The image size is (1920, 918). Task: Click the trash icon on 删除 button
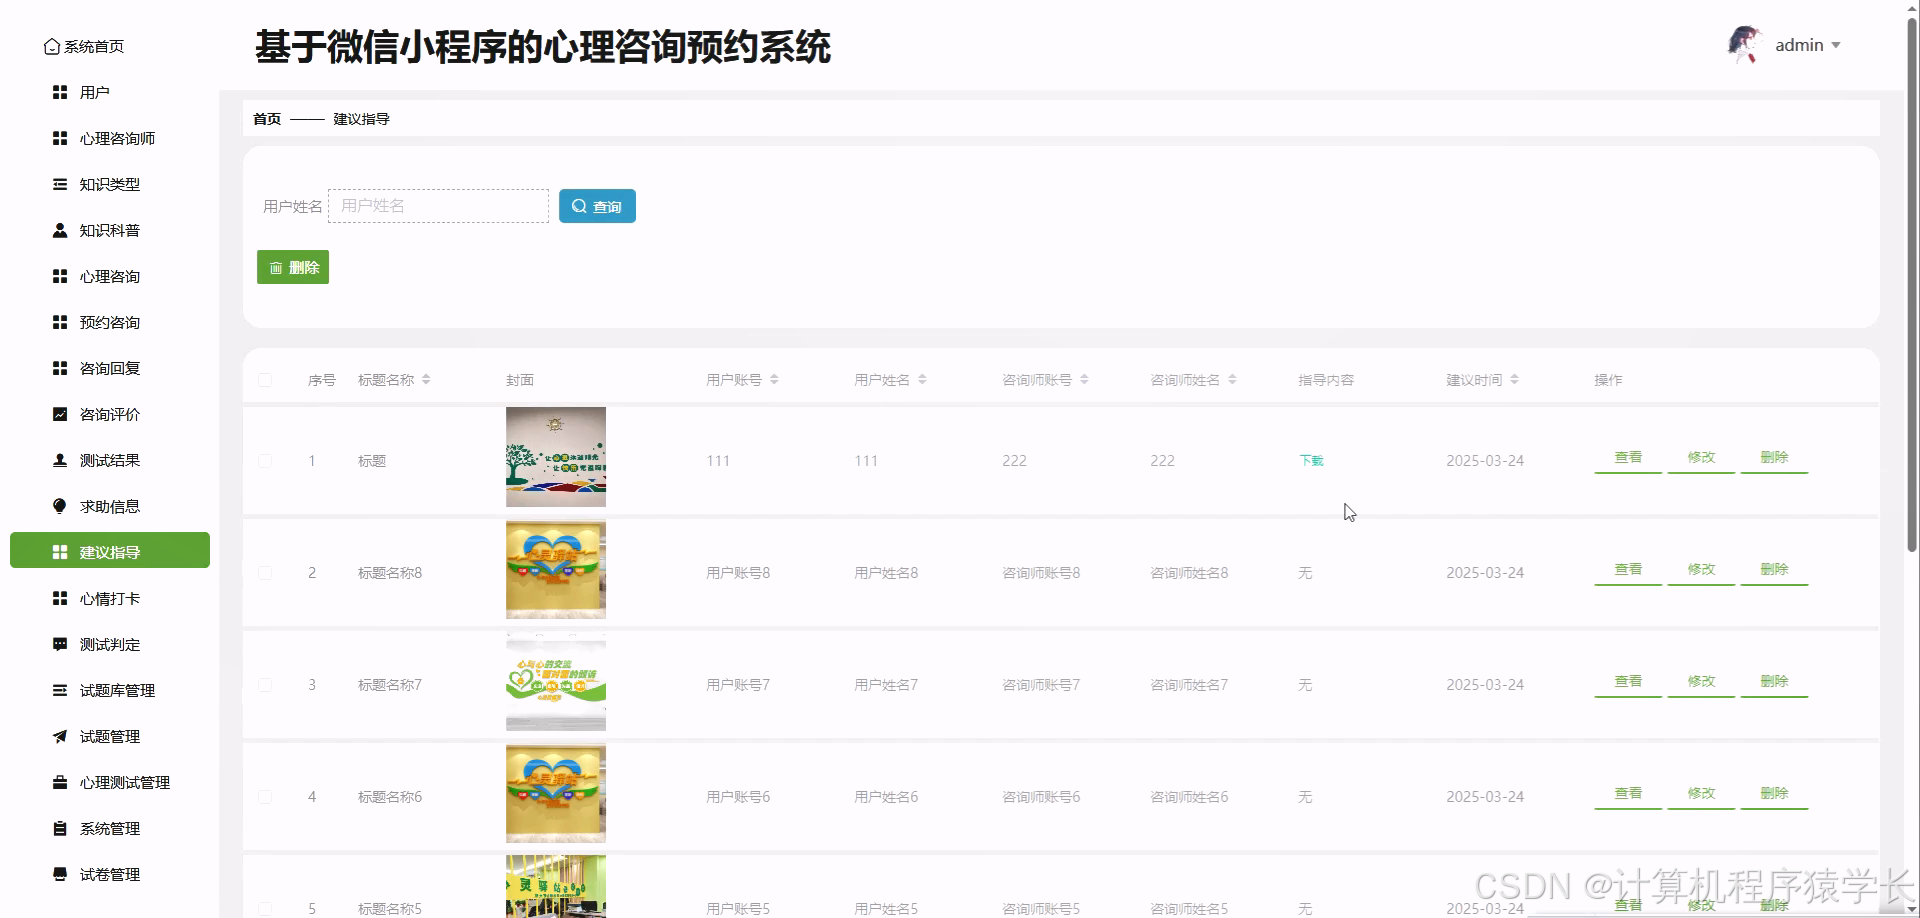coord(277,267)
